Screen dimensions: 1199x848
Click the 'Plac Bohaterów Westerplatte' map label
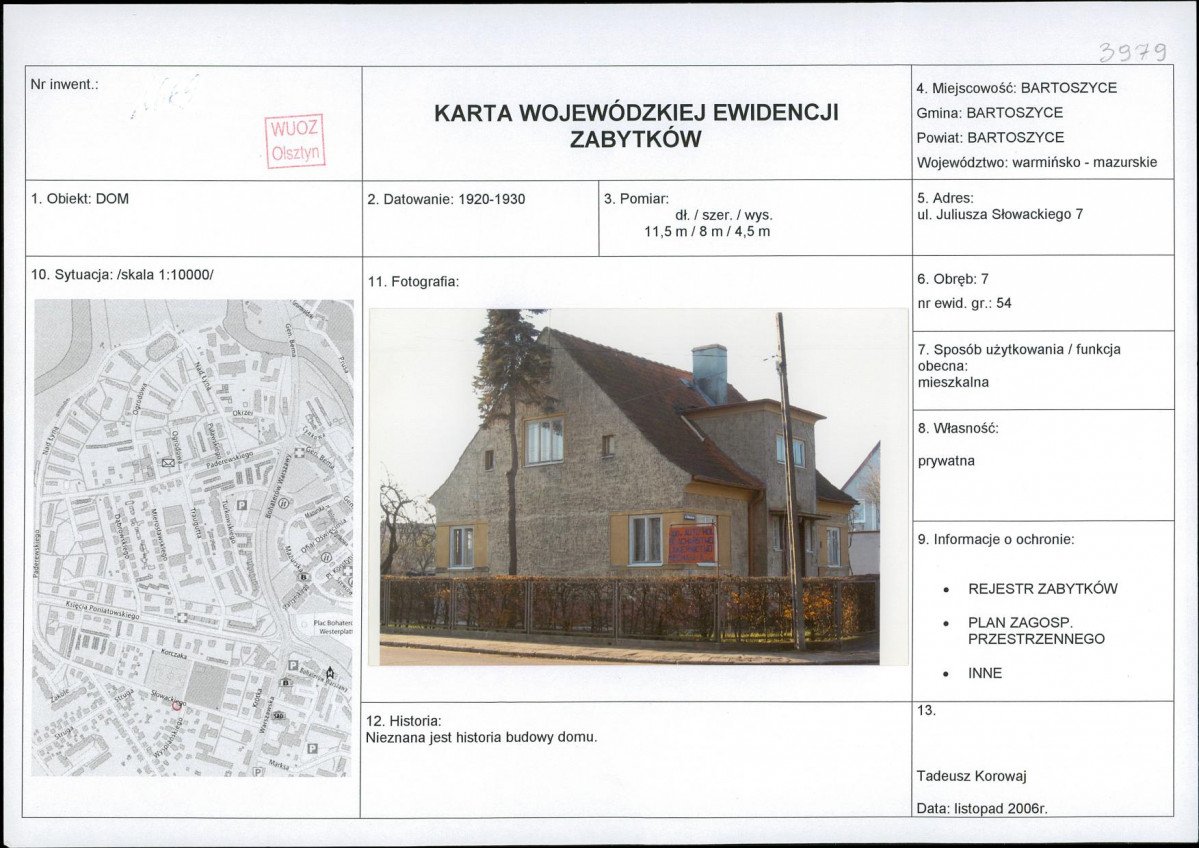(x=333, y=628)
